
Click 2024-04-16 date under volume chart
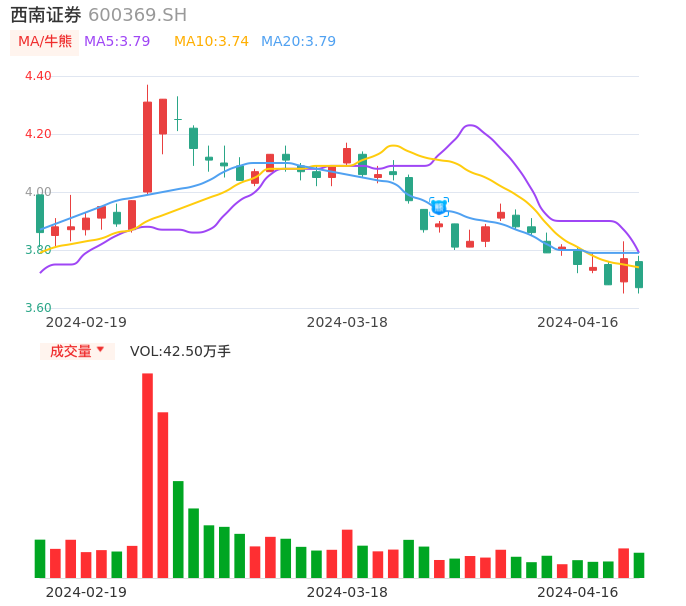578,592
